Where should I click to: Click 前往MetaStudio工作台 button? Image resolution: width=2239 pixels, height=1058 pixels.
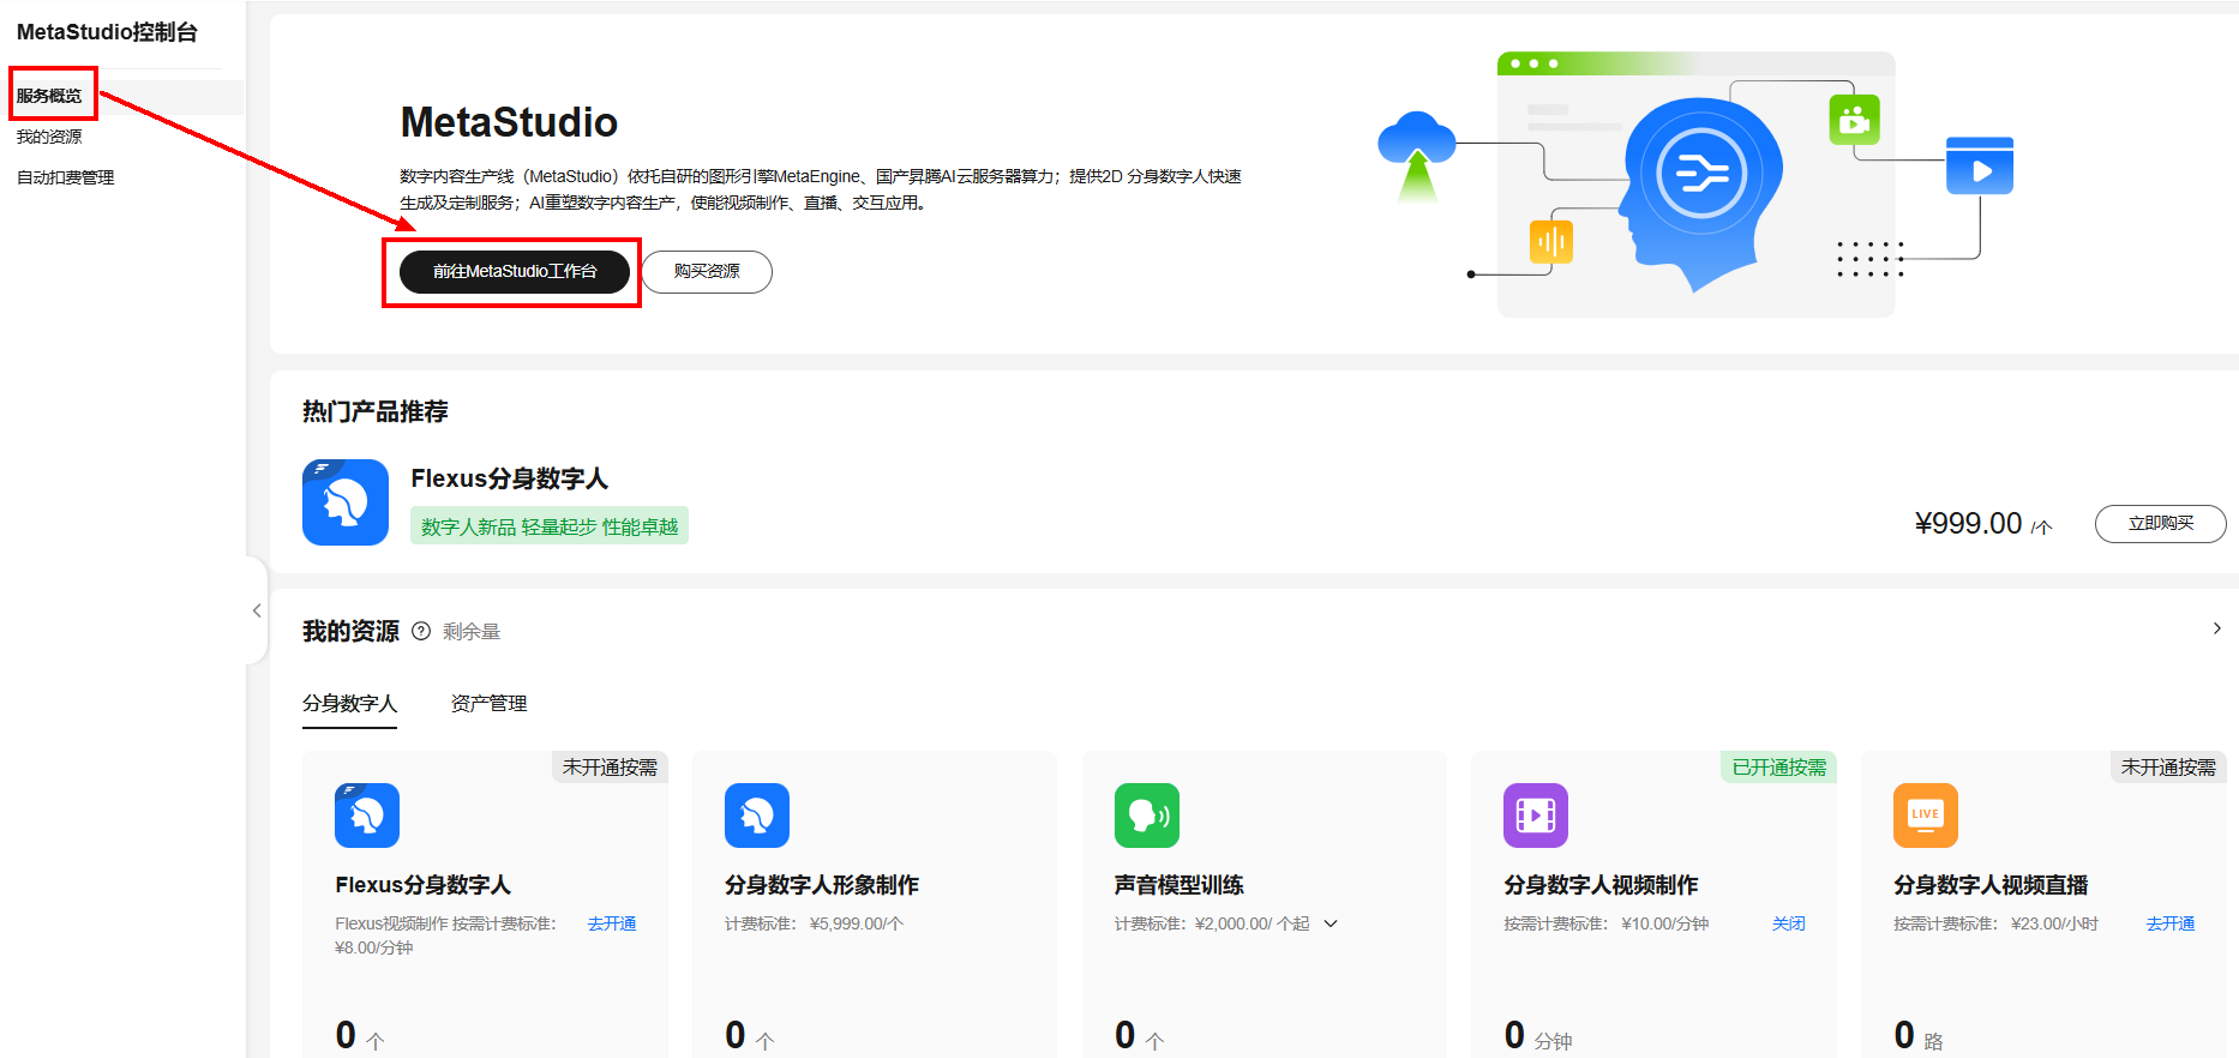tap(514, 272)
